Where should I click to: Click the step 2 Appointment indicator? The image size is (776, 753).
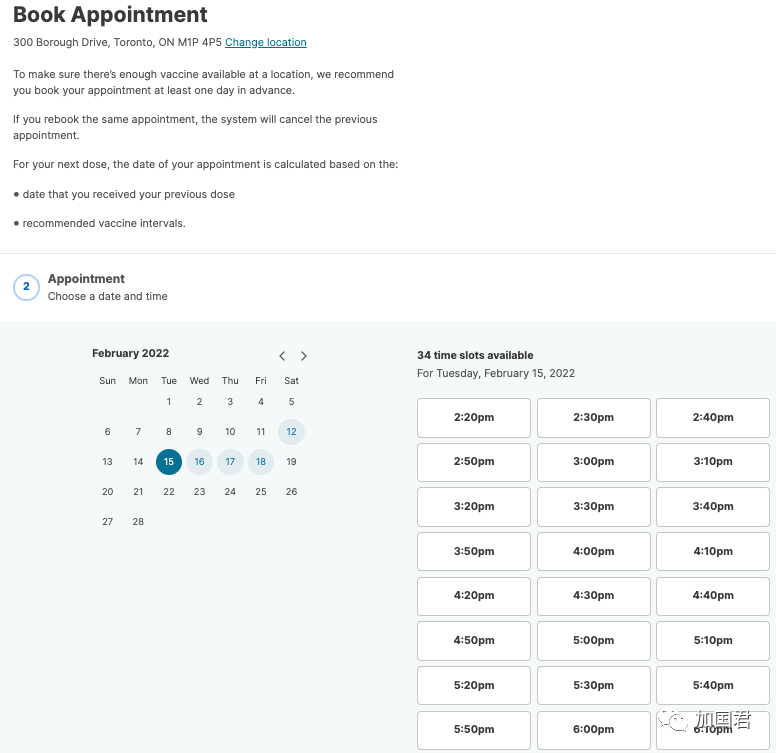point(26,287)
